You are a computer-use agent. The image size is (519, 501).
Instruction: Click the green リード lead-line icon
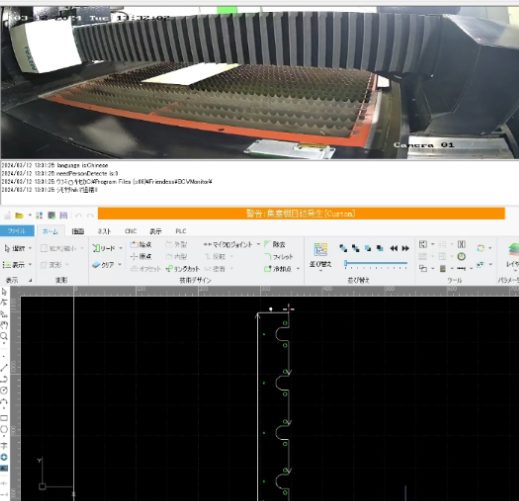pyautogui.click(x=96, y=248)
